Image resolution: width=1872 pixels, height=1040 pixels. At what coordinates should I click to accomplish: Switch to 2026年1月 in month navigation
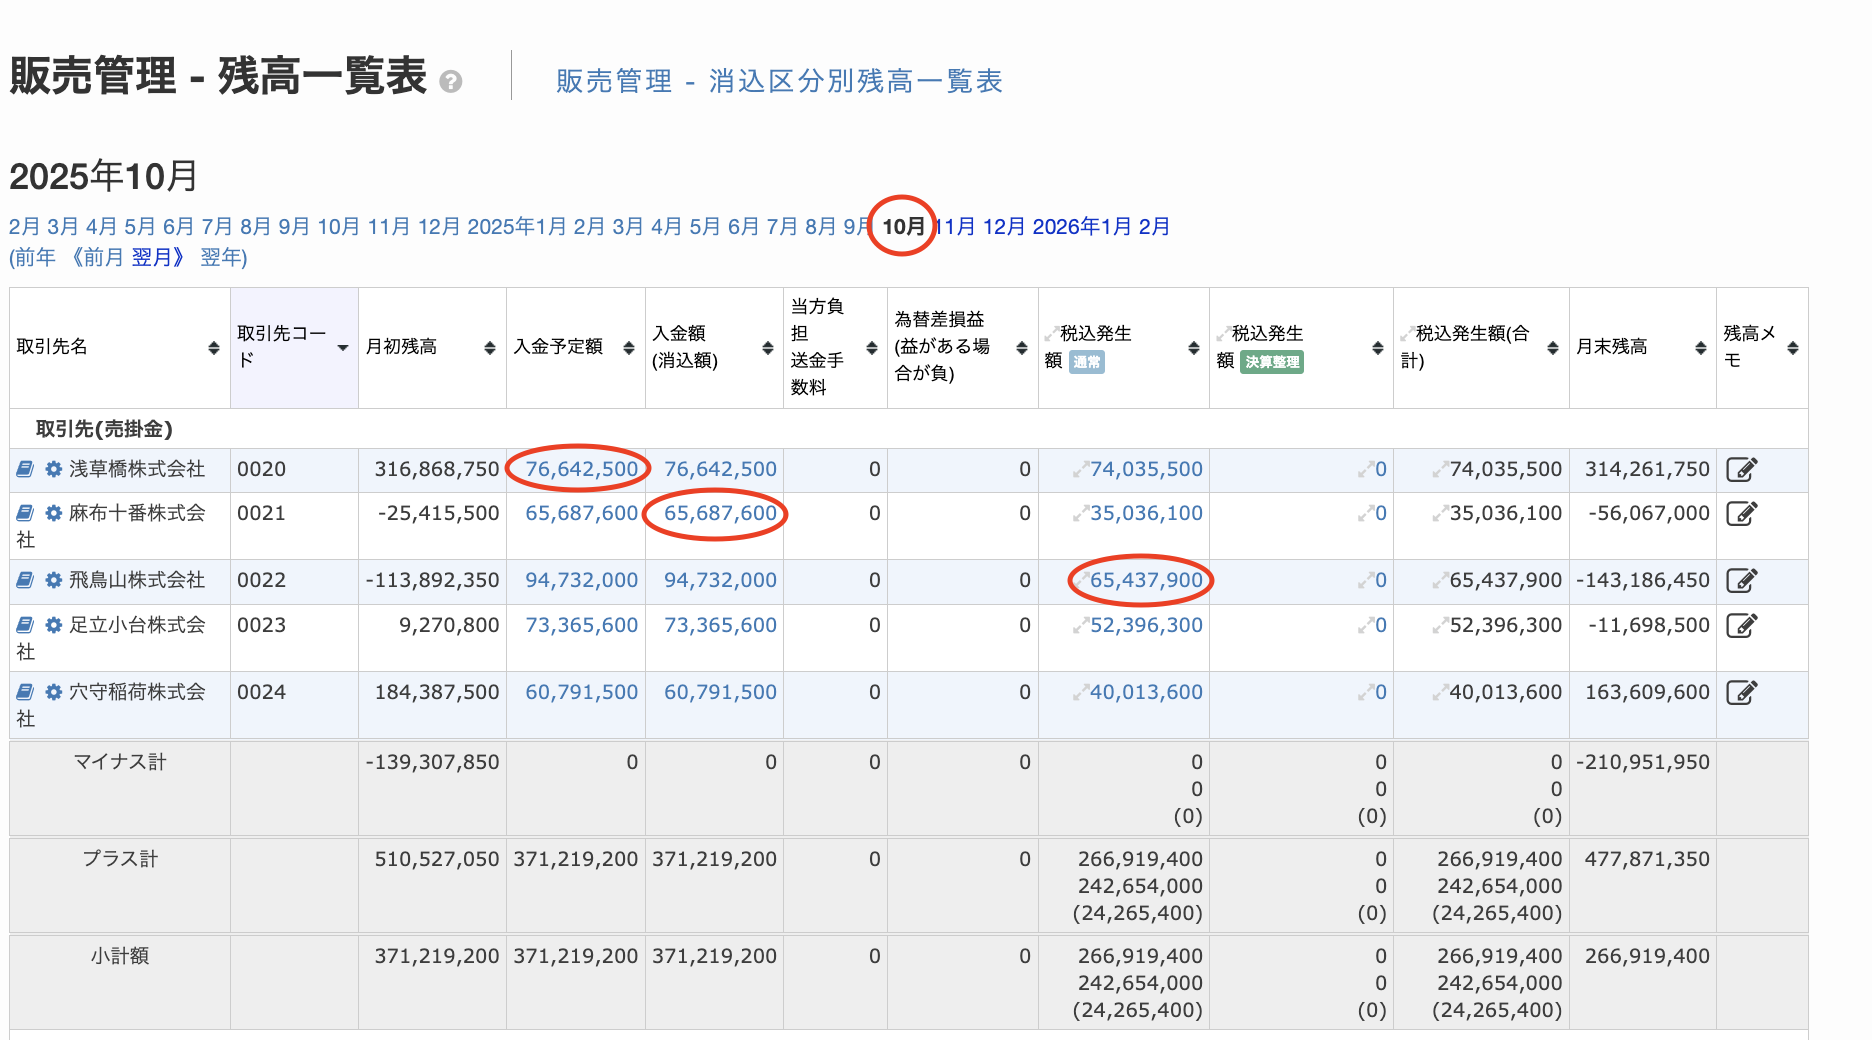click(1082, 227)
